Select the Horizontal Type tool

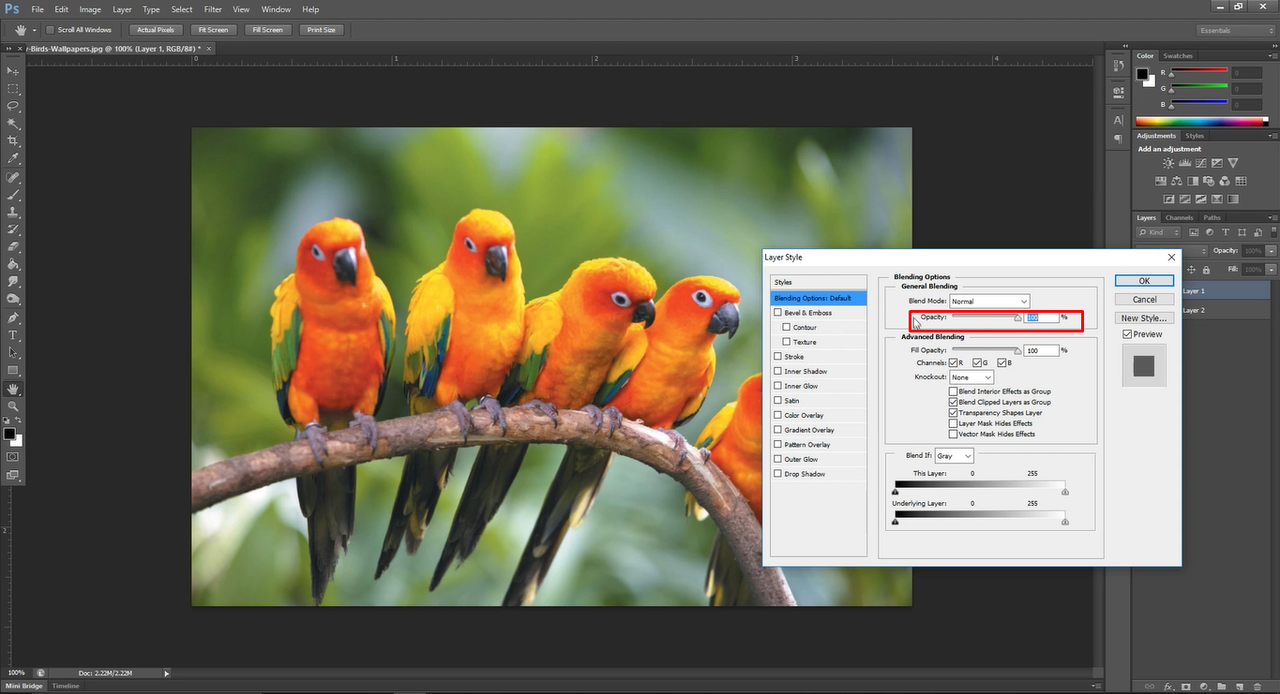(13, 335)
